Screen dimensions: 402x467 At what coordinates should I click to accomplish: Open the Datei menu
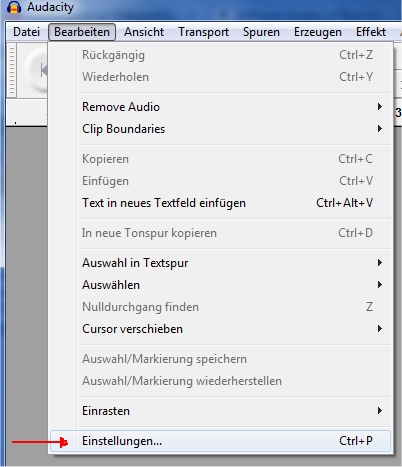coord(26,32)
